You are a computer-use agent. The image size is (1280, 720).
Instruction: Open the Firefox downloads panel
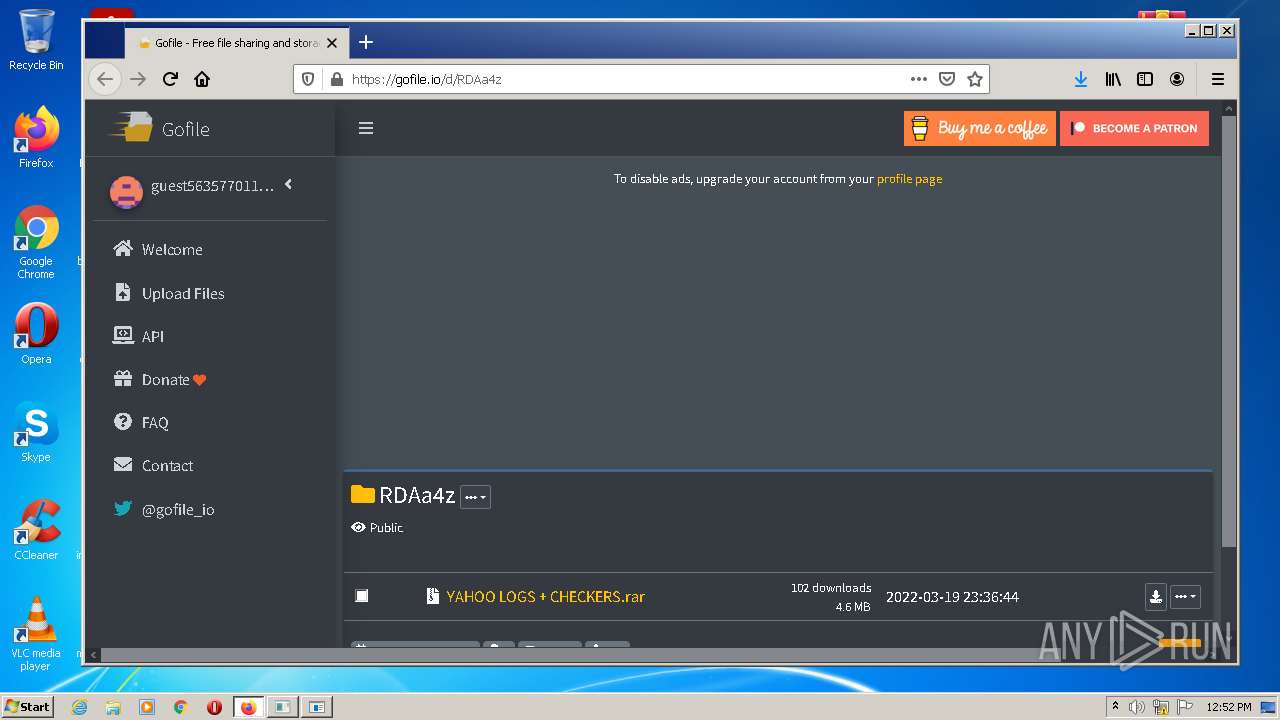coord(1081,79)
